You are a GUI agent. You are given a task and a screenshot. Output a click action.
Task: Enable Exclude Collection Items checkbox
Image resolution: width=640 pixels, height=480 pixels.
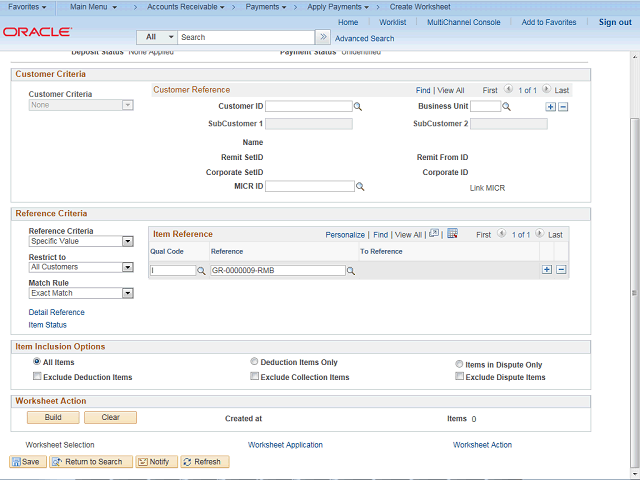[x=254, y=377]
